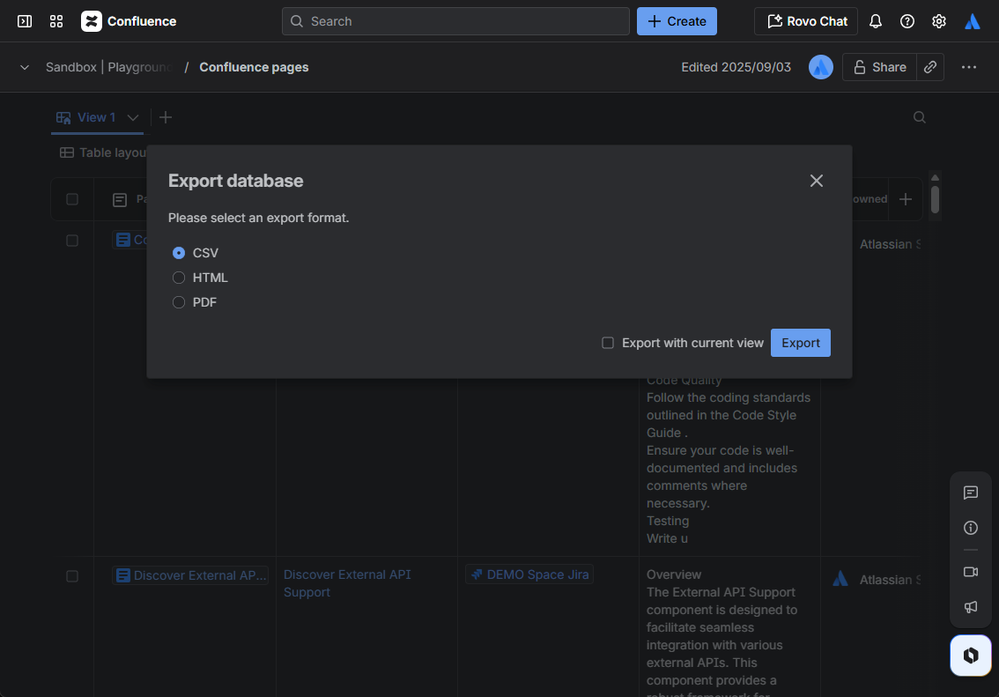Open the notifications bell icon
Viewport: 999px width, 697px height.
(875, 21)
